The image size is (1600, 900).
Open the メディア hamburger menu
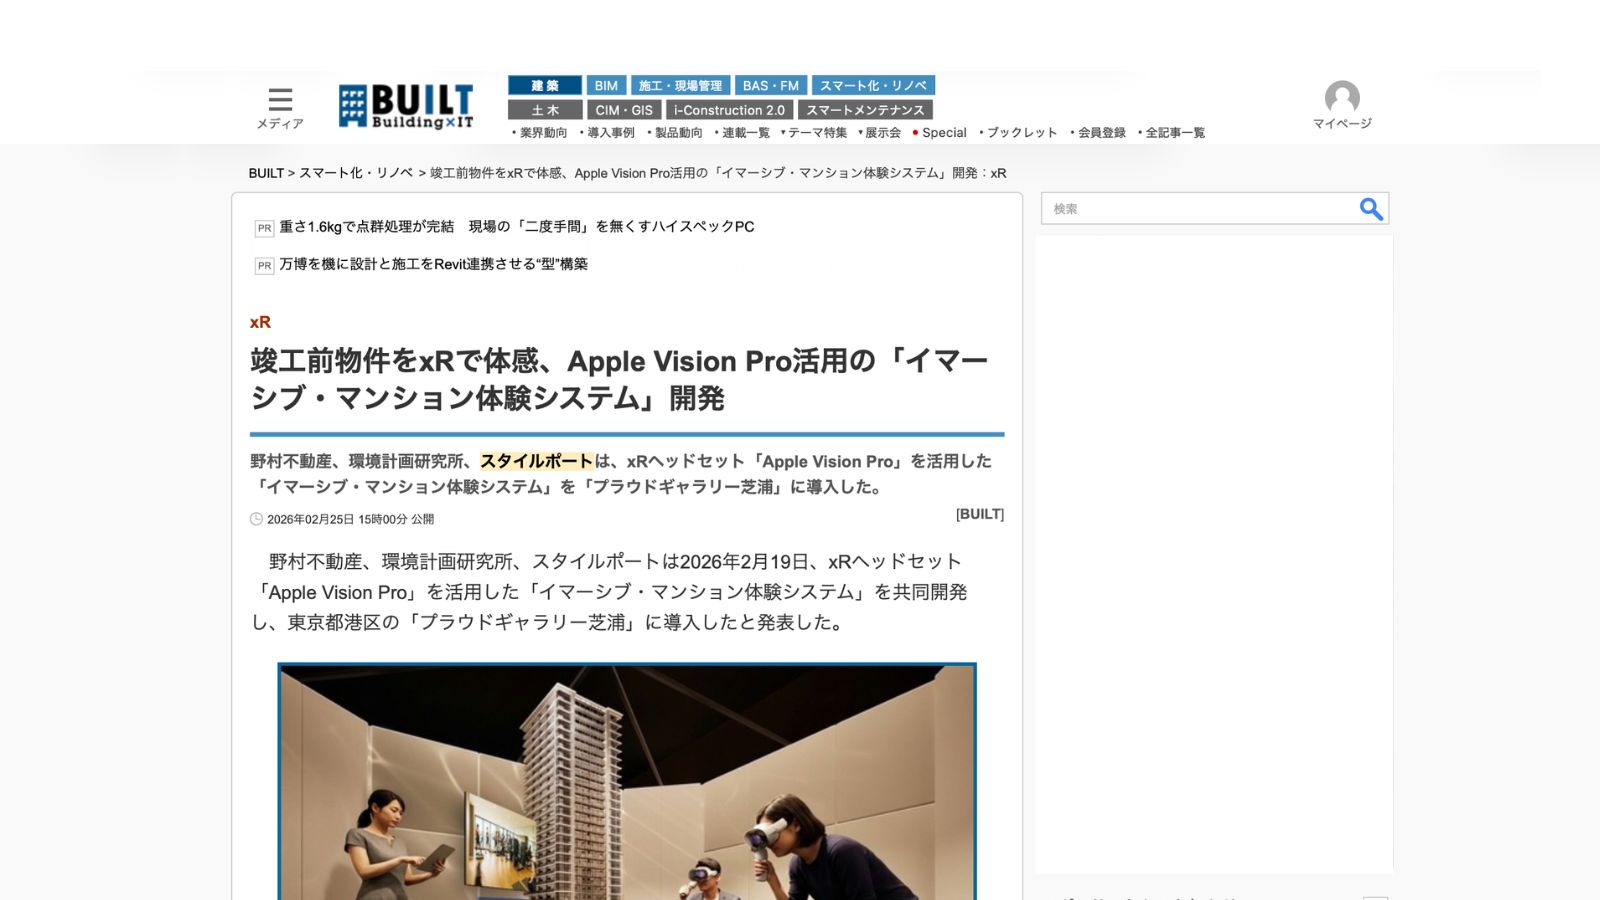[280, 100]
